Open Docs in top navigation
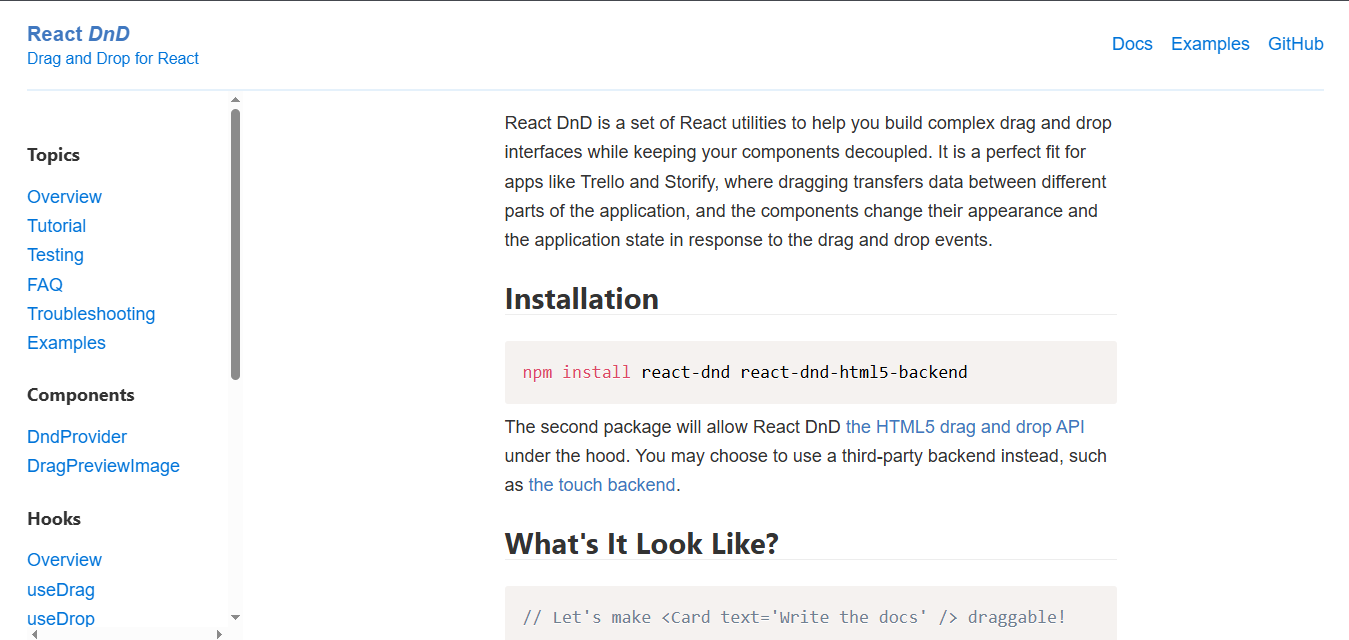 pos(1132,44)
